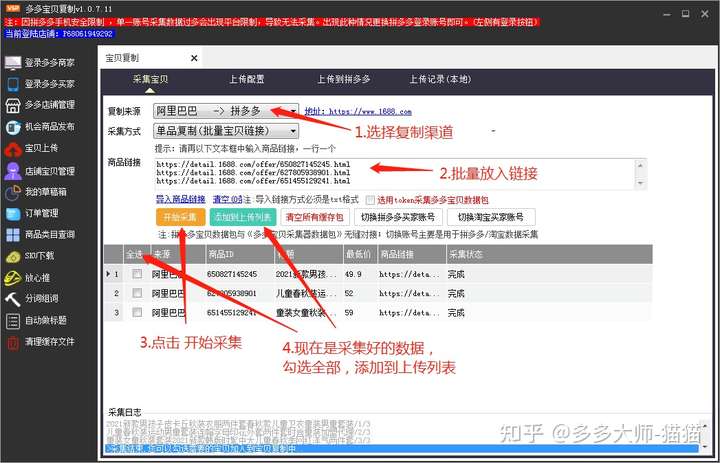
Task: Close the 宝贝复制 tab
Action: coord(194,58)
